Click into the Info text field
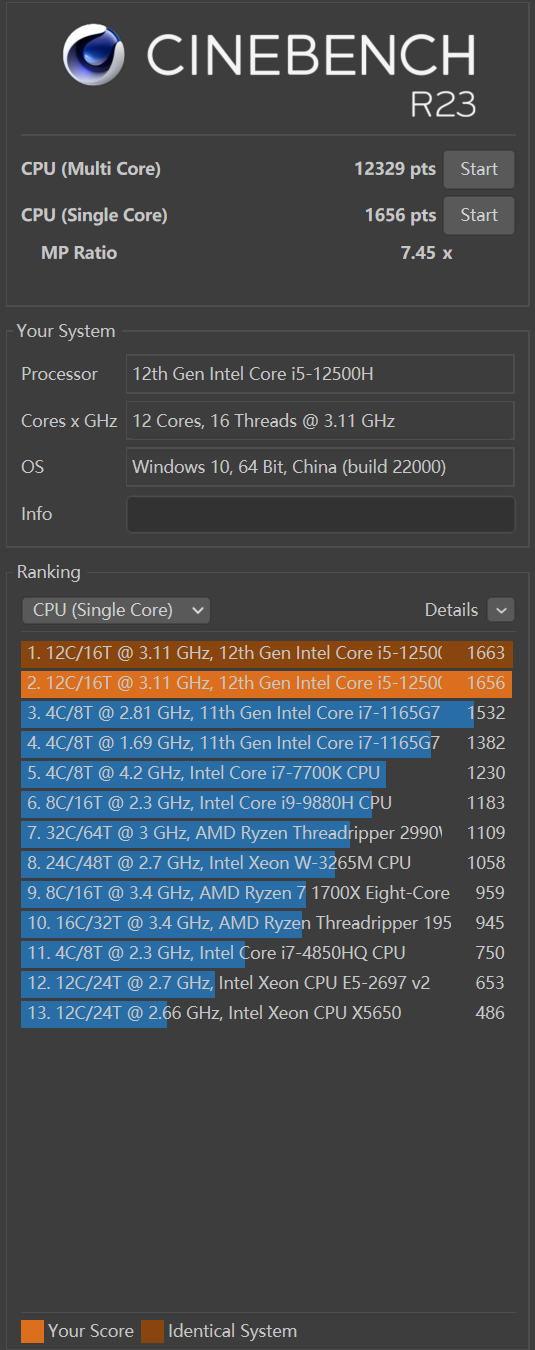 [320, 514]
